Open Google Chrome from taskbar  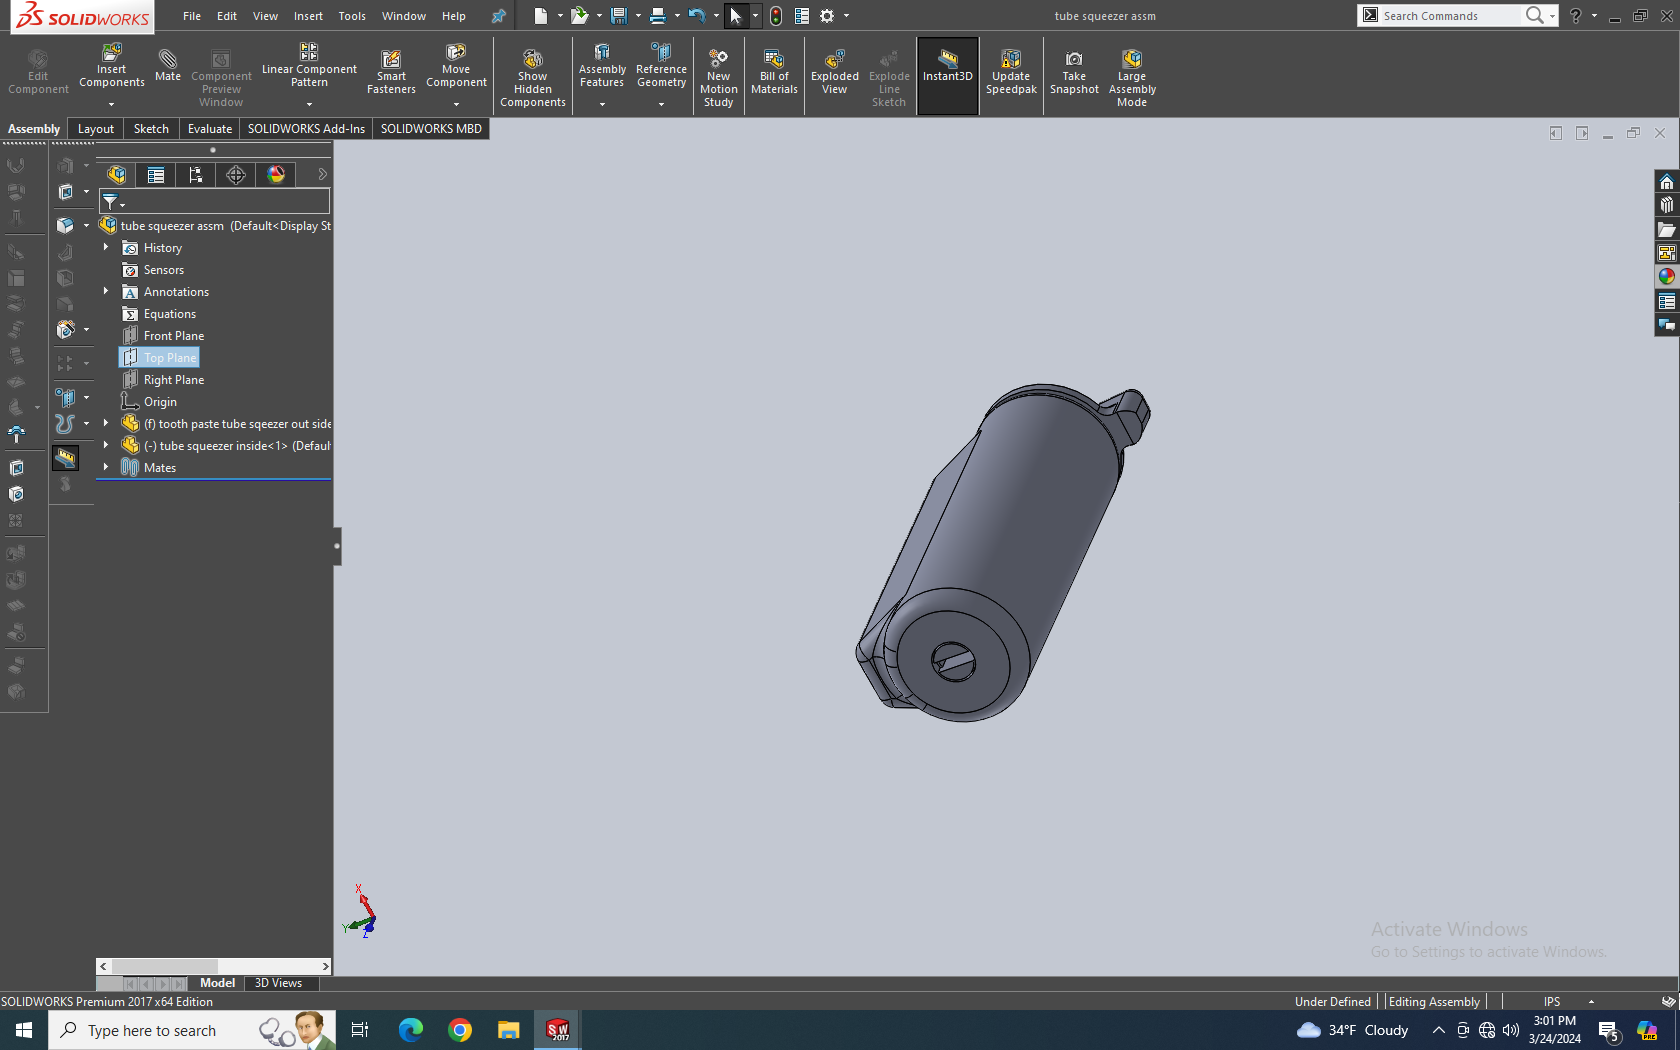pos(460,1030)
